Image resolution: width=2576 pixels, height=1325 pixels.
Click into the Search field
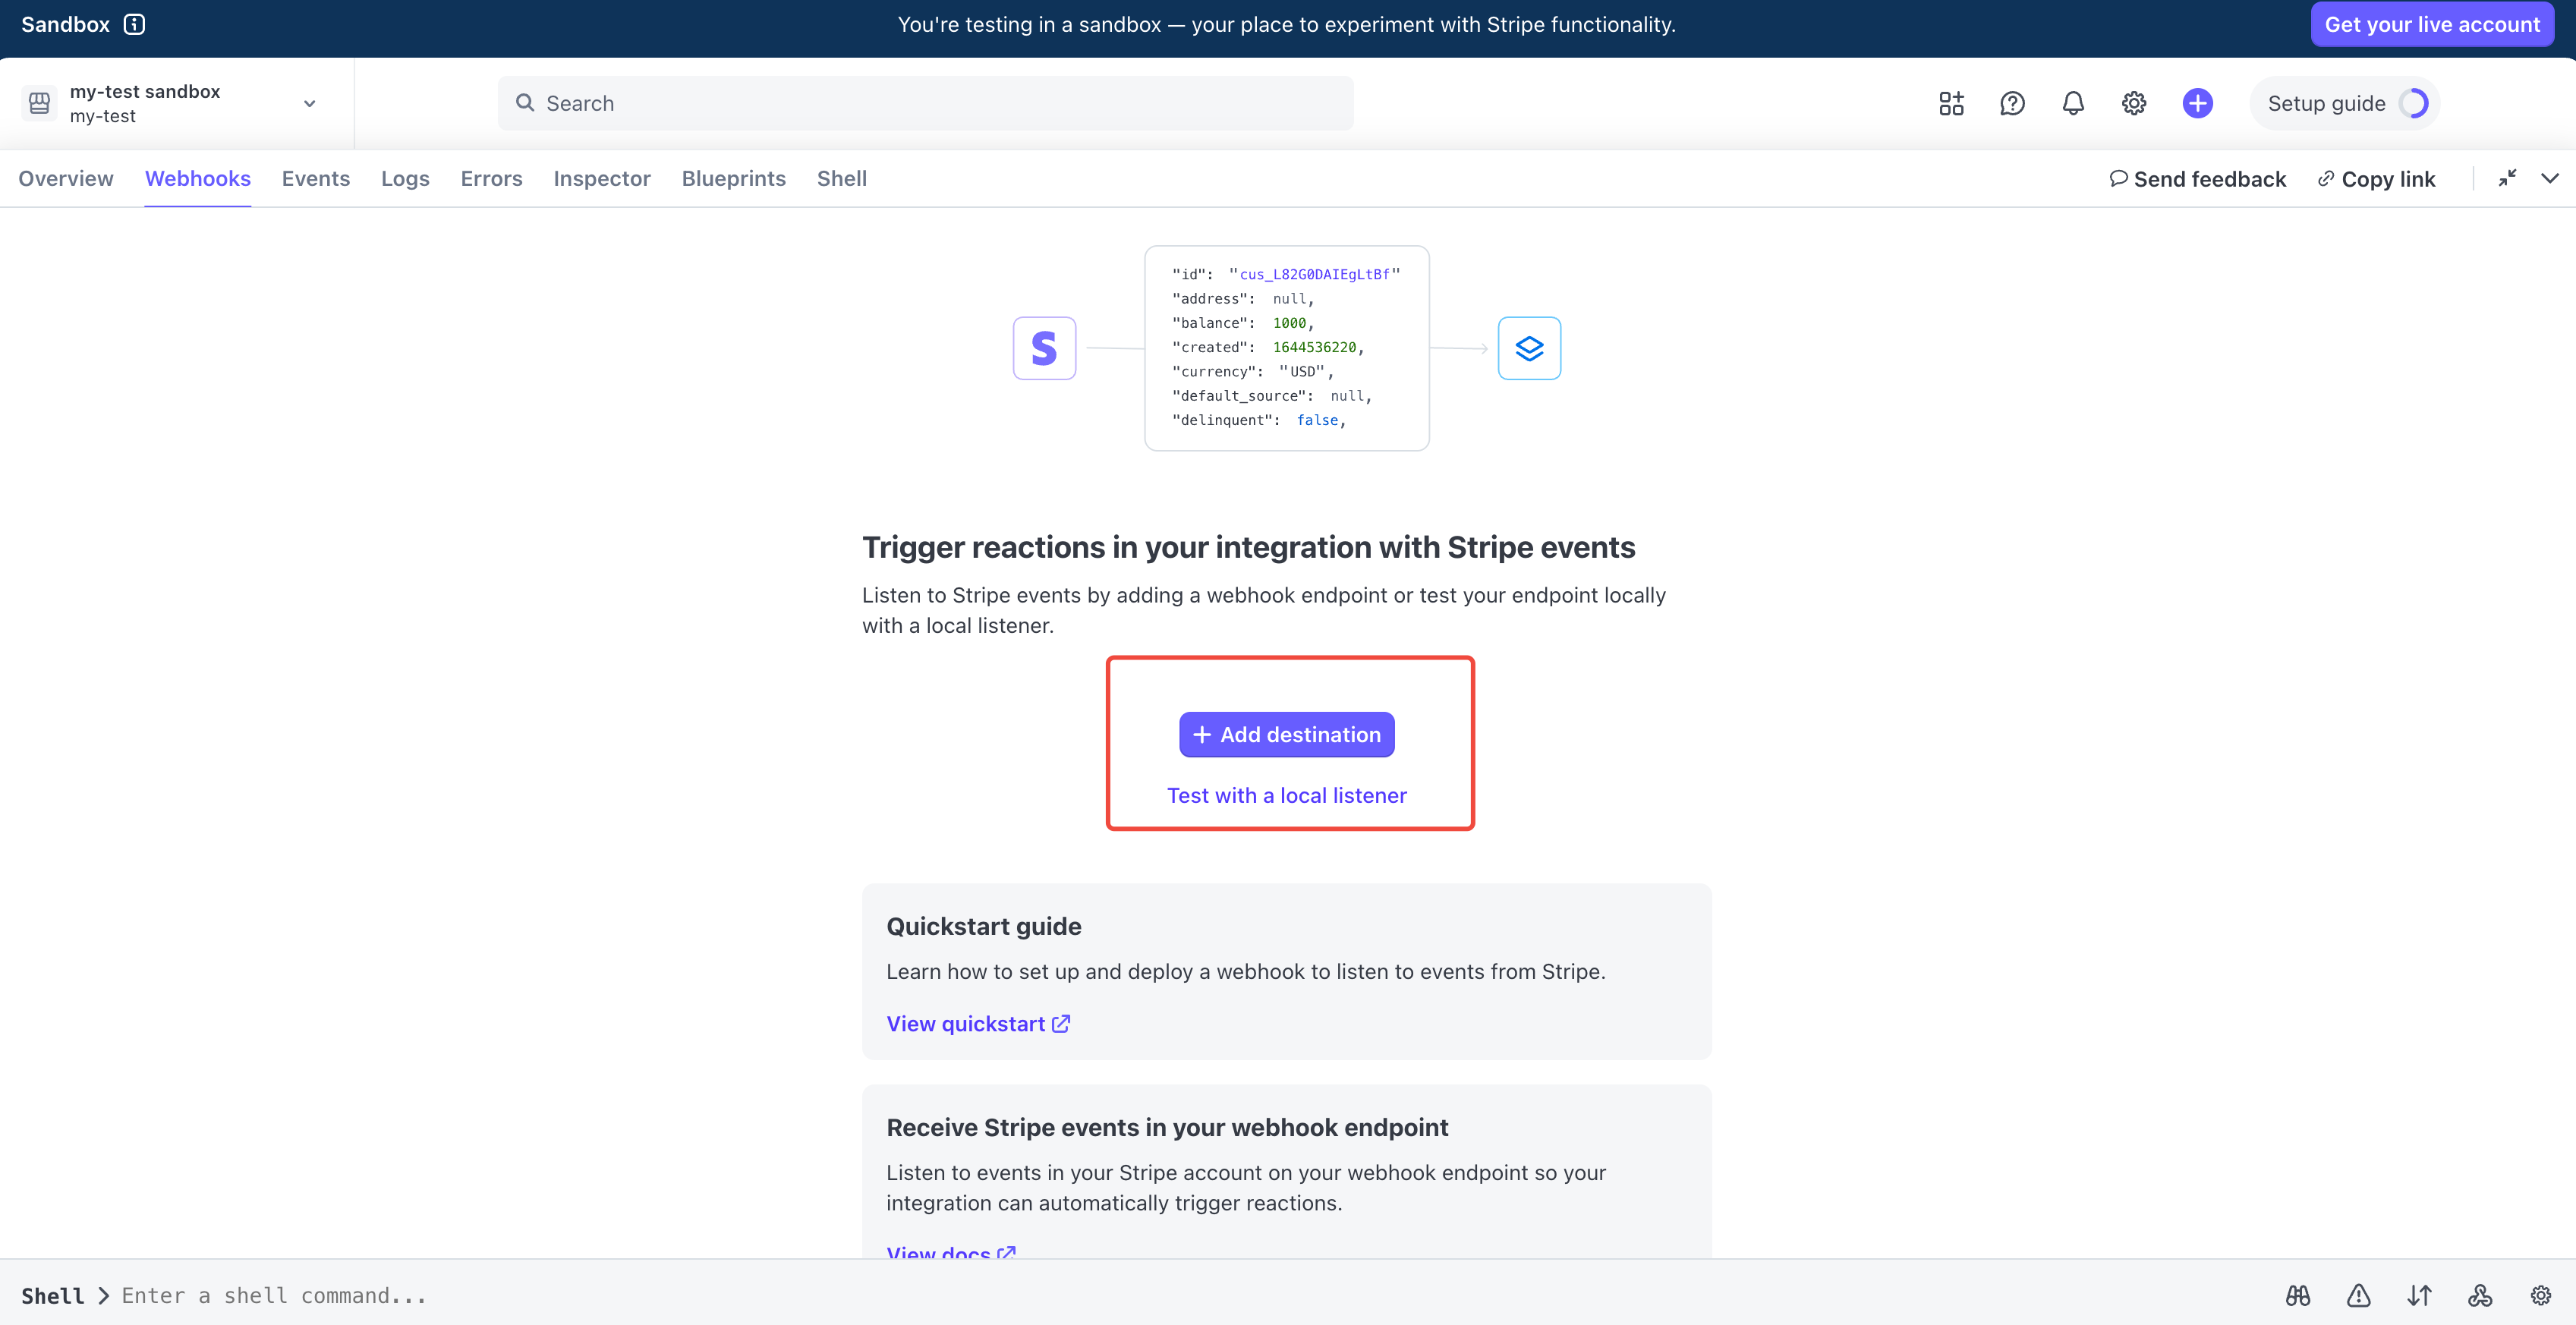(925, 103)
